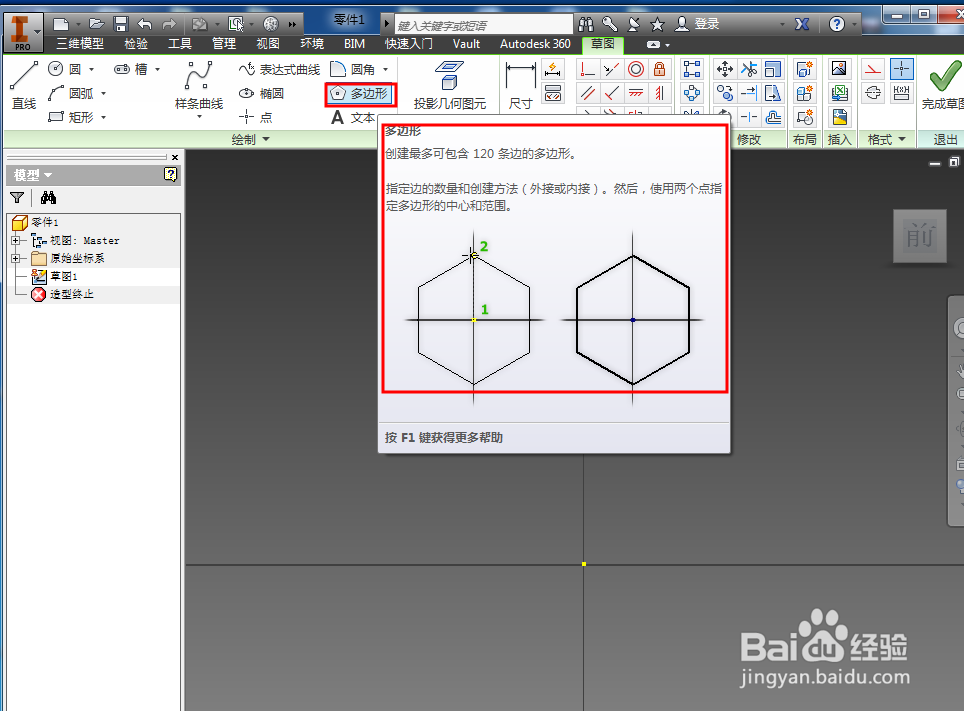Open the Circle tool dropdown arrow
The image size is (964, 711).
click(x=92, y=70)
